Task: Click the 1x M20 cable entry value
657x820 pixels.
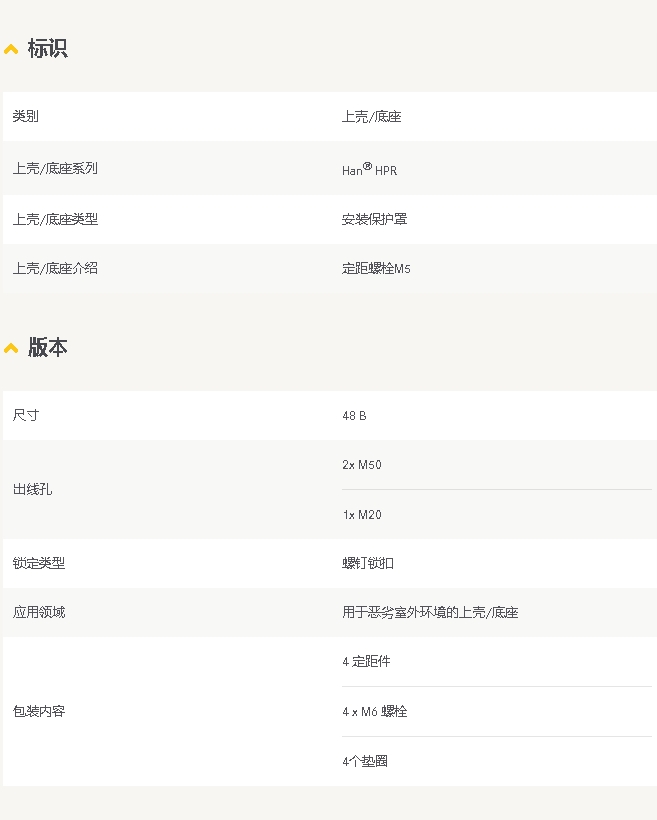Action: pos(361,515)
